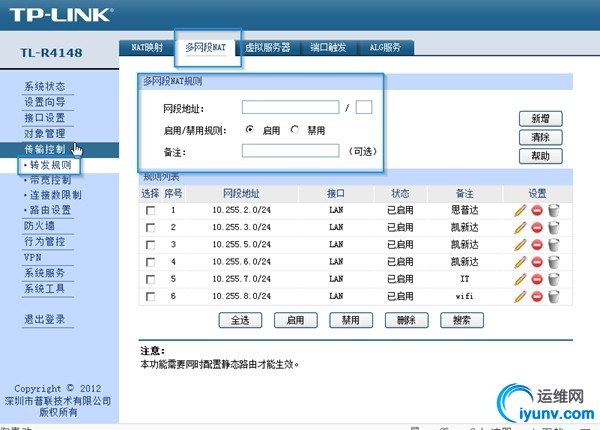Select the 启用 radio button
Image resolution: width=600 pixels, height=430 pixels.
pos(249,130)
